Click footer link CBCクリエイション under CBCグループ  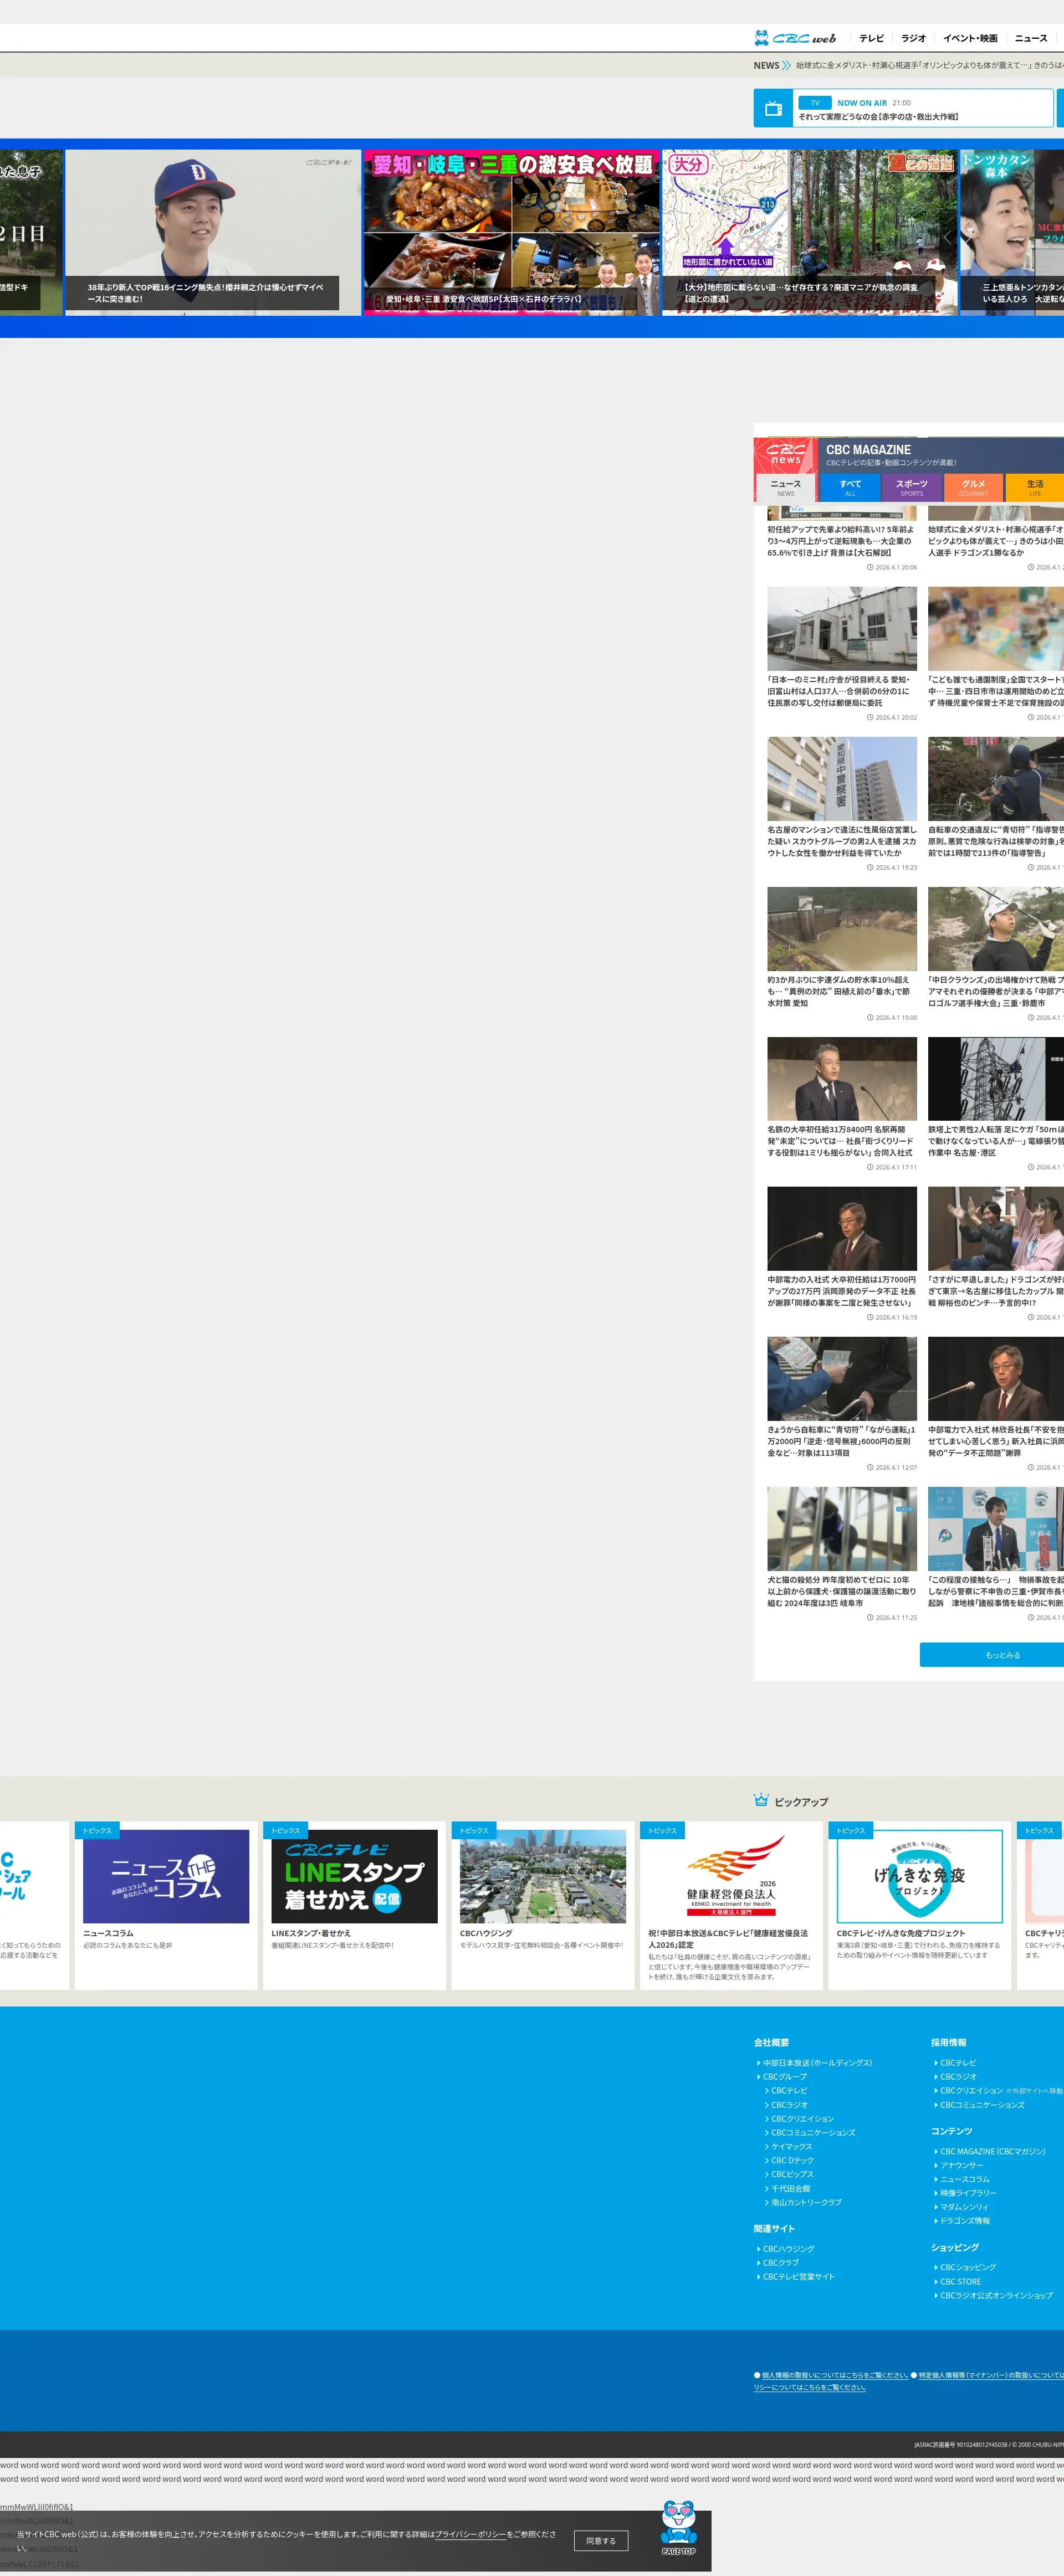click(x=802, y=2119)
